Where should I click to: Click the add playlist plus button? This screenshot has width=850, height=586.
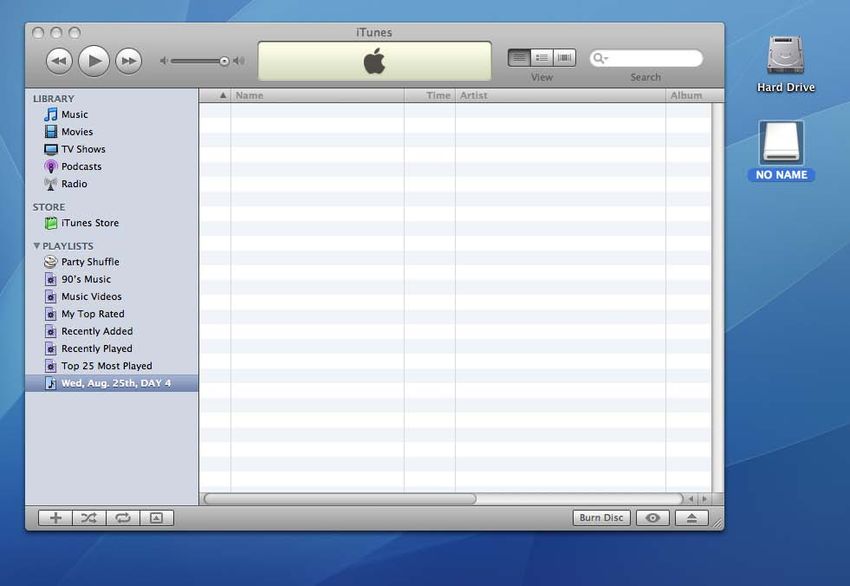(x=55, y=518)
